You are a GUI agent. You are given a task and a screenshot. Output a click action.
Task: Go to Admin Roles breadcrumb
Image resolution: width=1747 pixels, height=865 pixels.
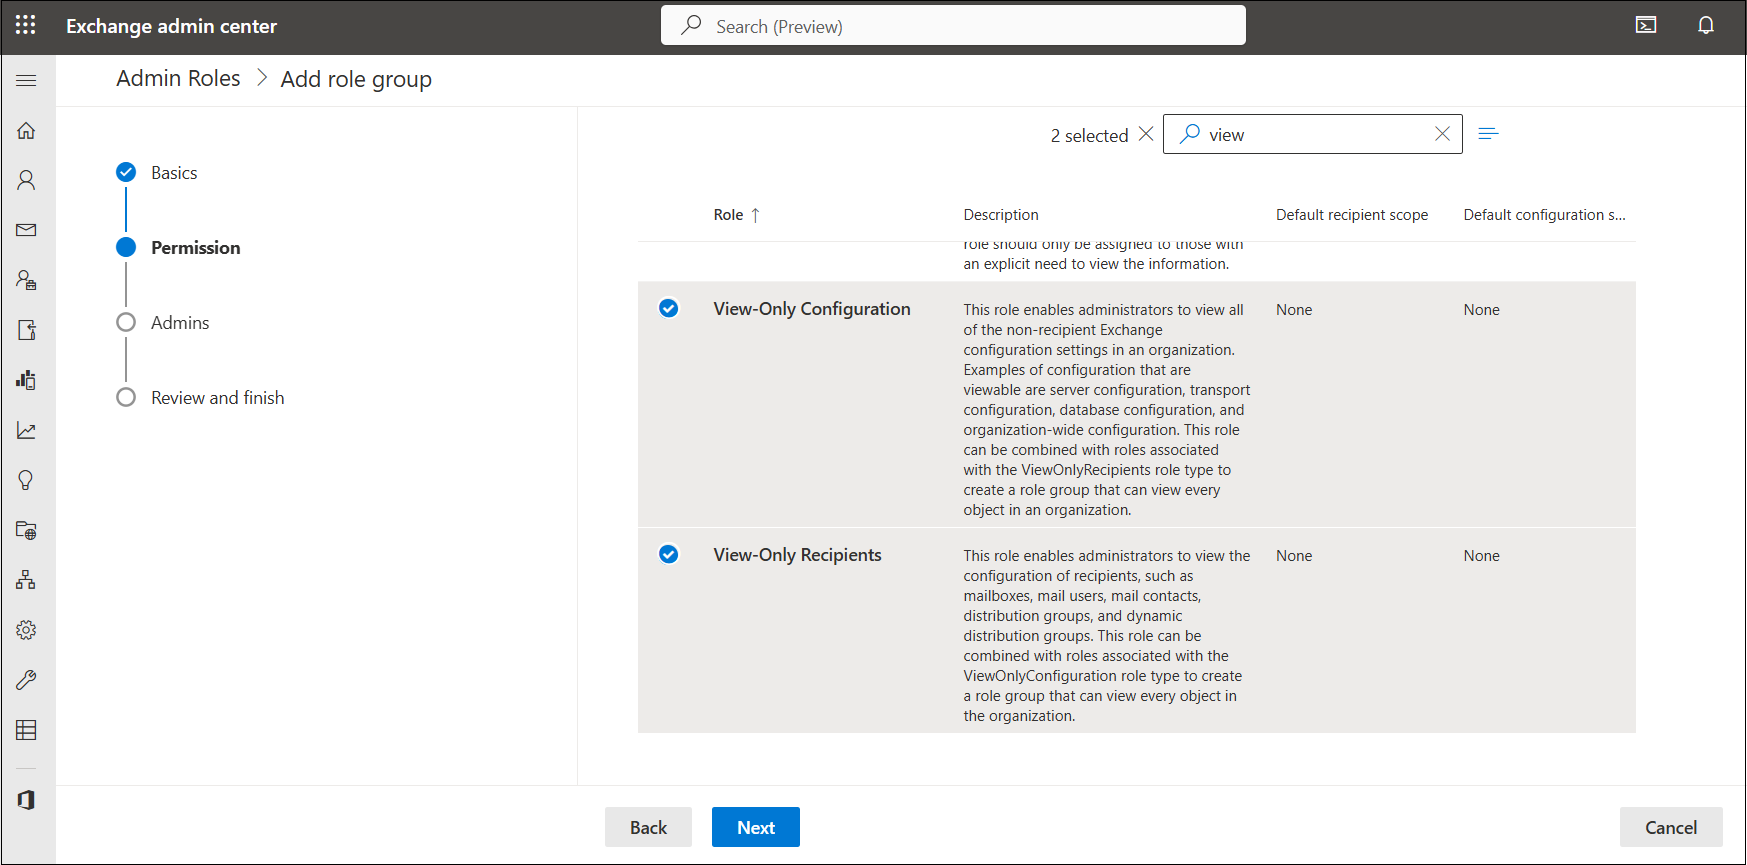(178, 79)
